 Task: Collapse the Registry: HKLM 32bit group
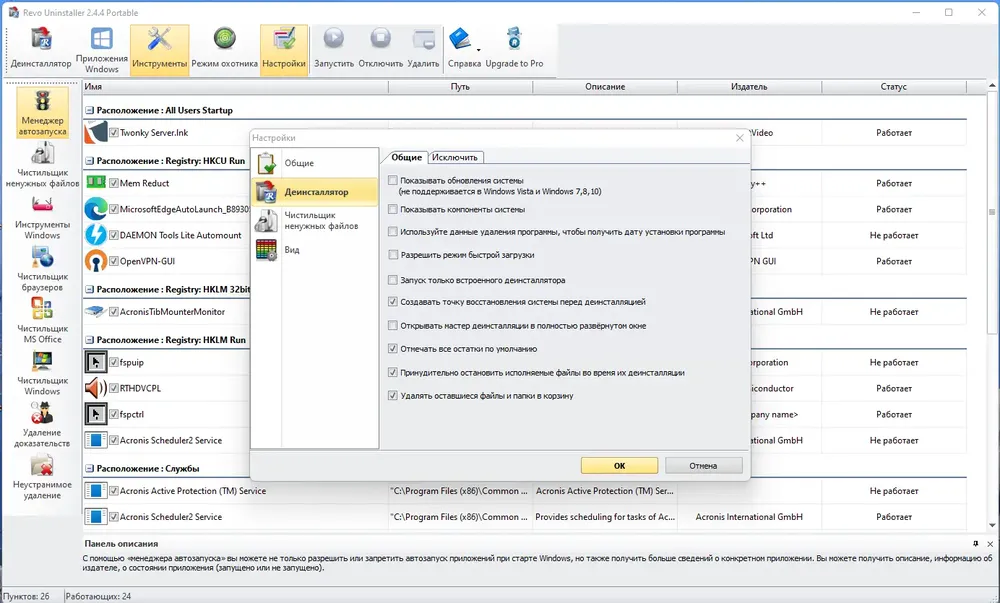[90, 289]
